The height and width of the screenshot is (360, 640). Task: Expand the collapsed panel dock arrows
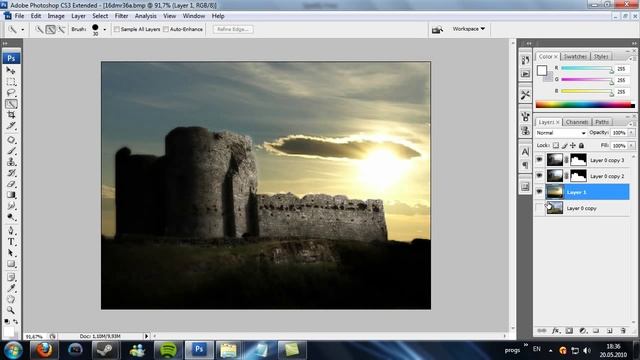(529, 43)
